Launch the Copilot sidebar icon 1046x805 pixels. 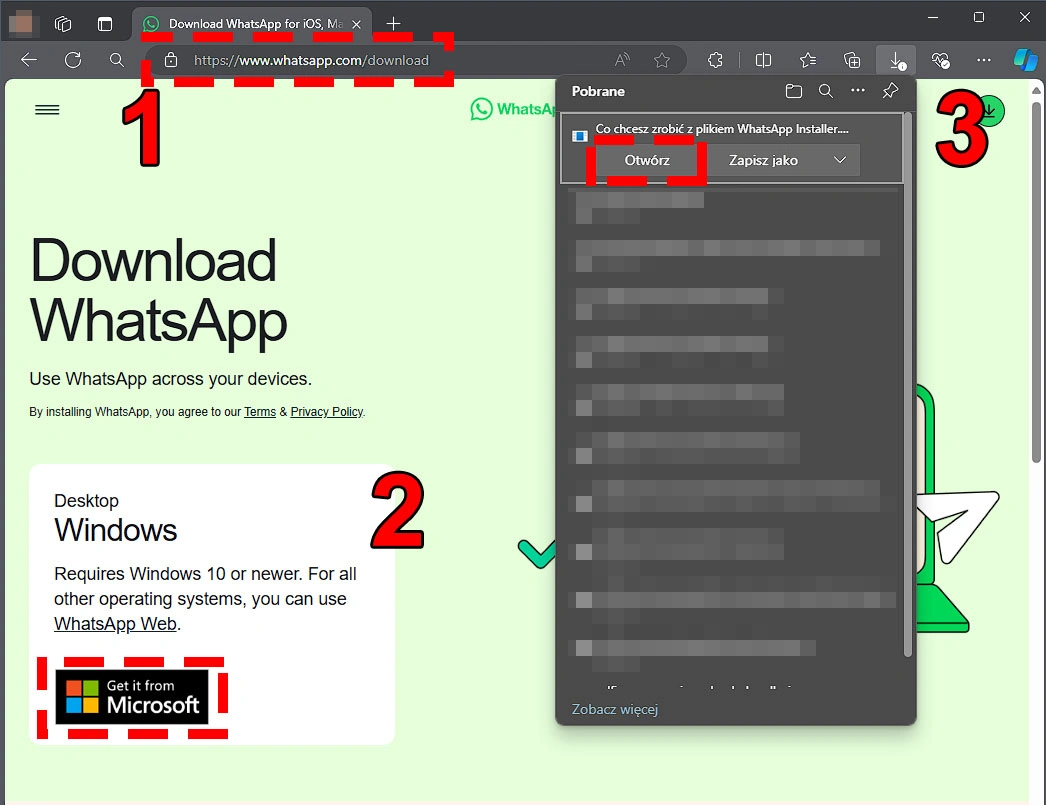(x=1025, y=60)
